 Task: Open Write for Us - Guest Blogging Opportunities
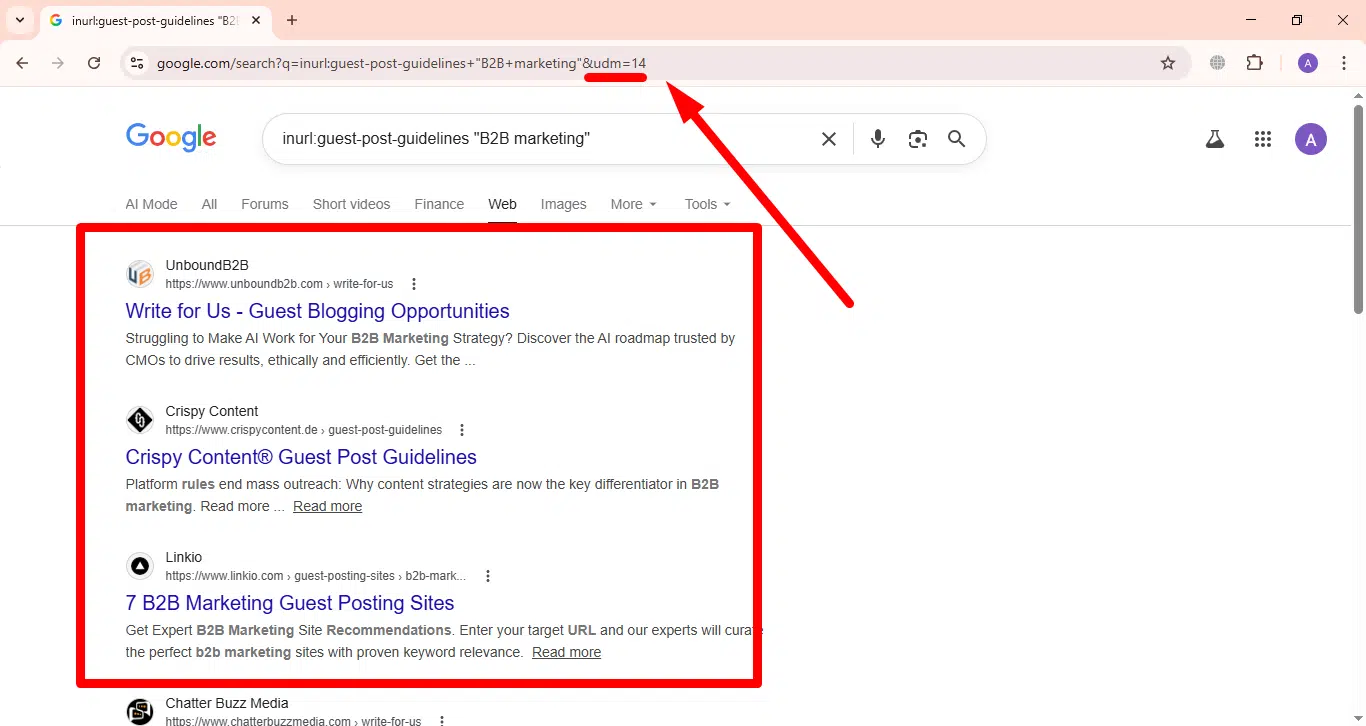point(318,311)
